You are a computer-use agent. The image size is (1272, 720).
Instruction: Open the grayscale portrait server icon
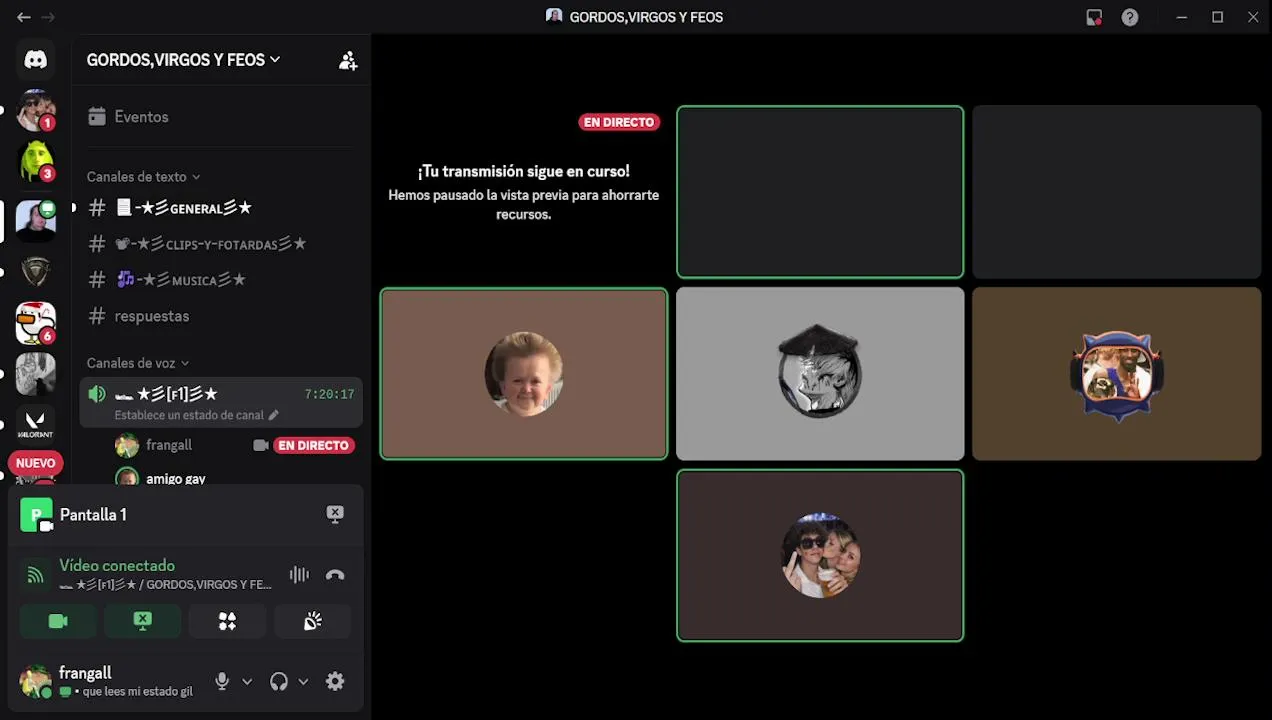35,374
